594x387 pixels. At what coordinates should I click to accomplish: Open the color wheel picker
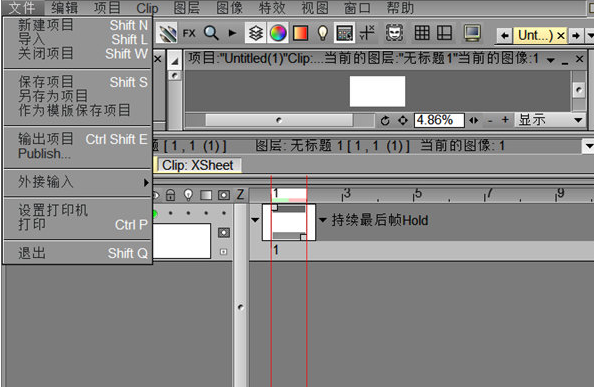(278, 33)
